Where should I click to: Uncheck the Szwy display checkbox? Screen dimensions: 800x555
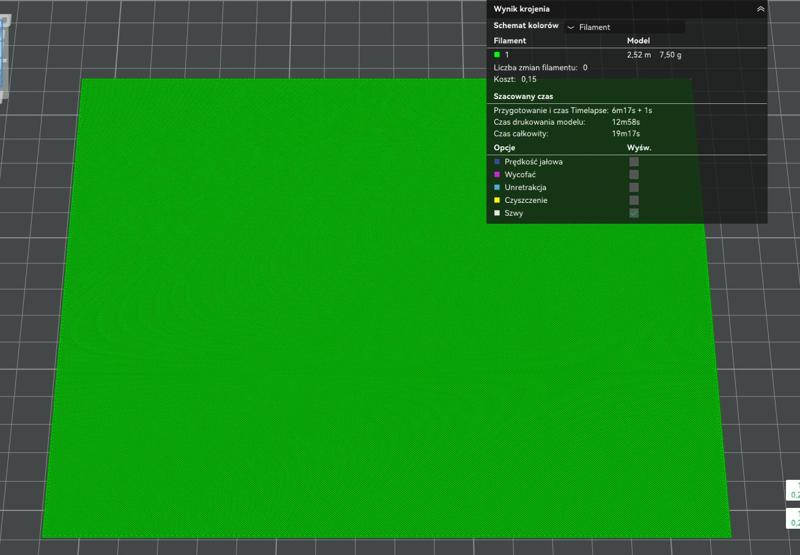click(x=634, y=213)
